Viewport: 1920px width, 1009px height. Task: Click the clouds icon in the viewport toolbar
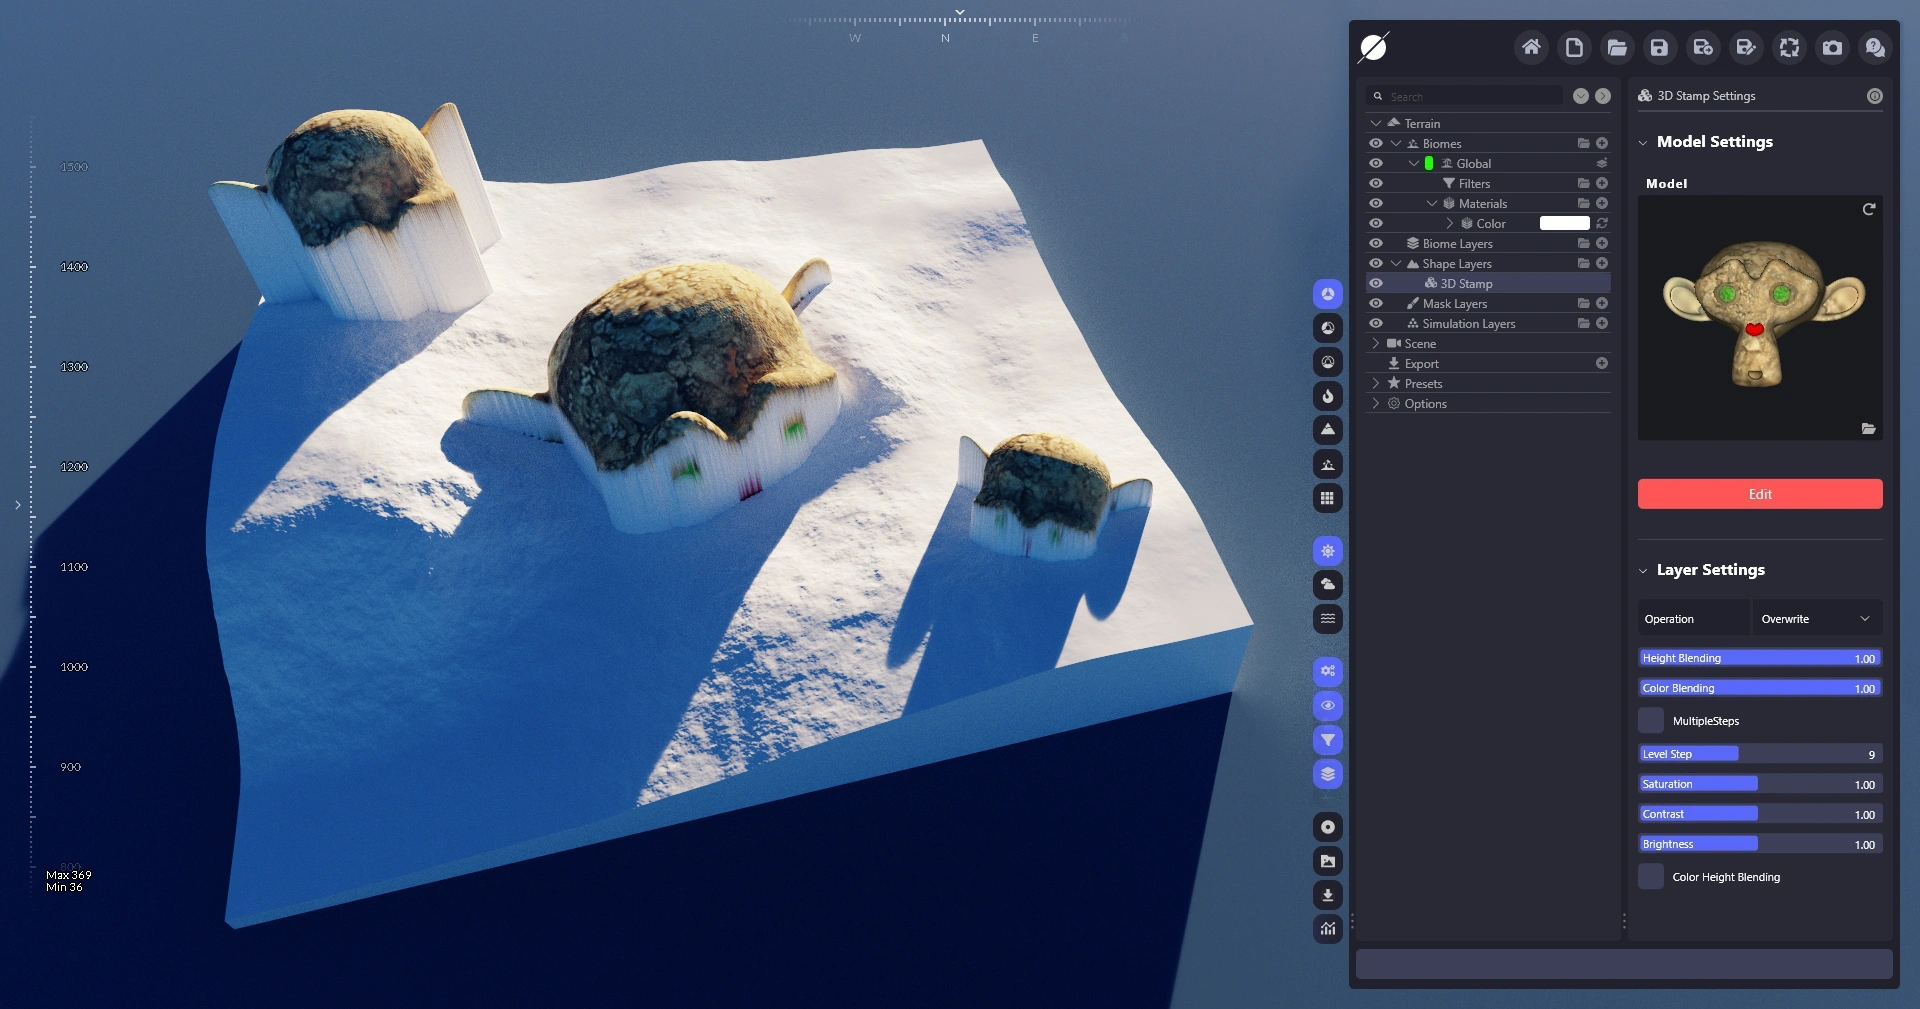coord(1327,584)
